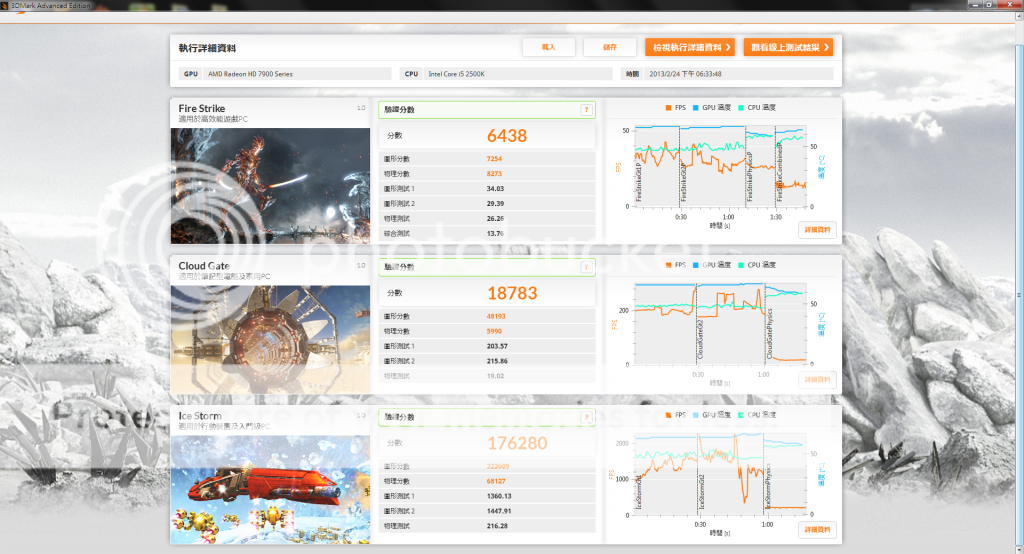Click the Fire Strike 驗證分數 header bar
The image size is (1024, 554).
coord(487,110)
